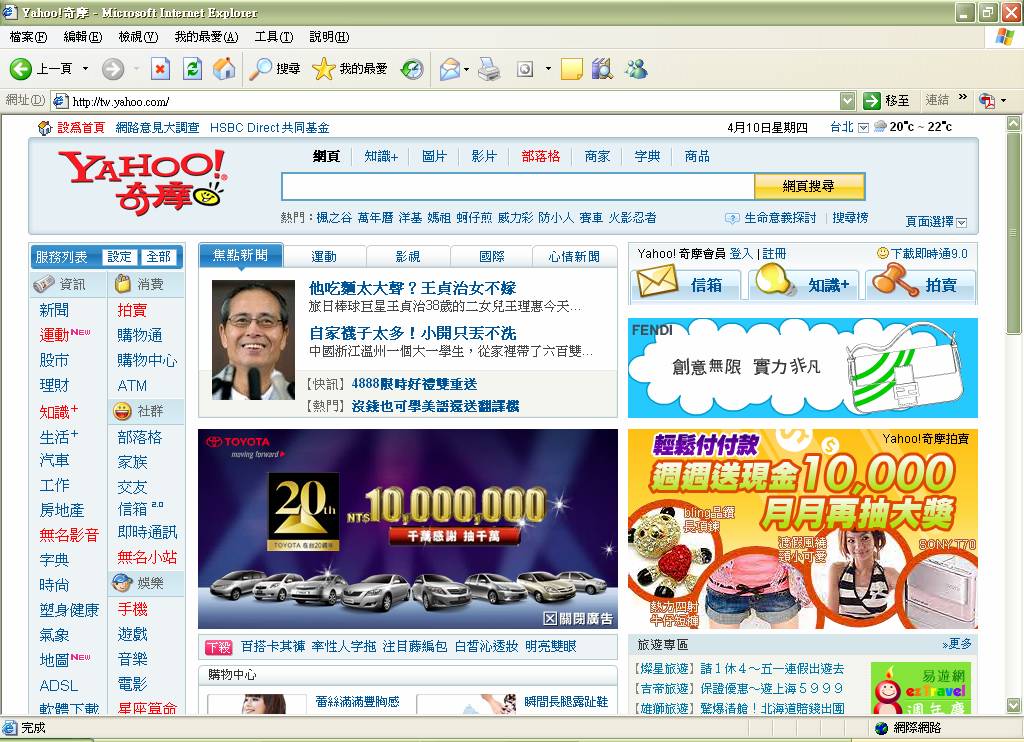This screenshot has width=1024, height=742.
Task: Click the set-as-homepage house icon
Action: click(45, 127)
